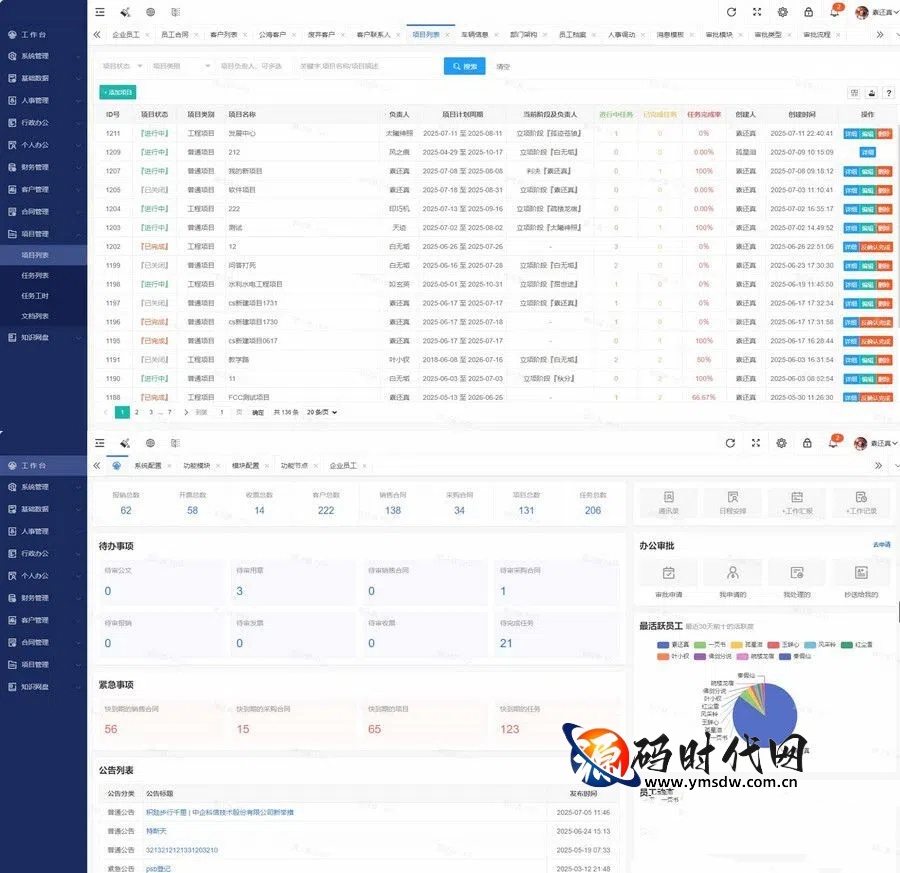The width and height of the screenshot is (900, 873).
Task: Switch to the 功能模块 tab
Action: tap(196, 466)
